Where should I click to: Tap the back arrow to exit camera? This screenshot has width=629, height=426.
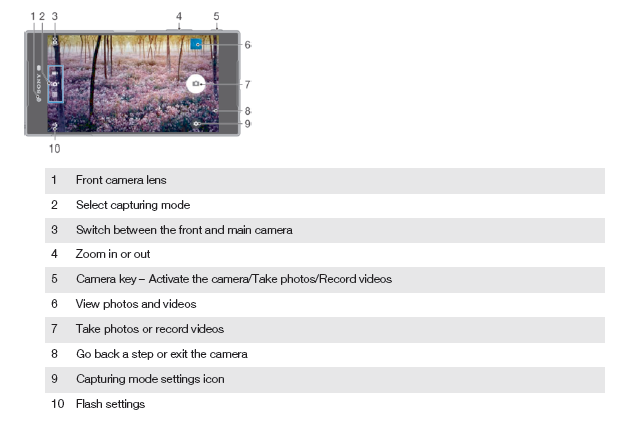pyautogui.click(x=216, y=110)
